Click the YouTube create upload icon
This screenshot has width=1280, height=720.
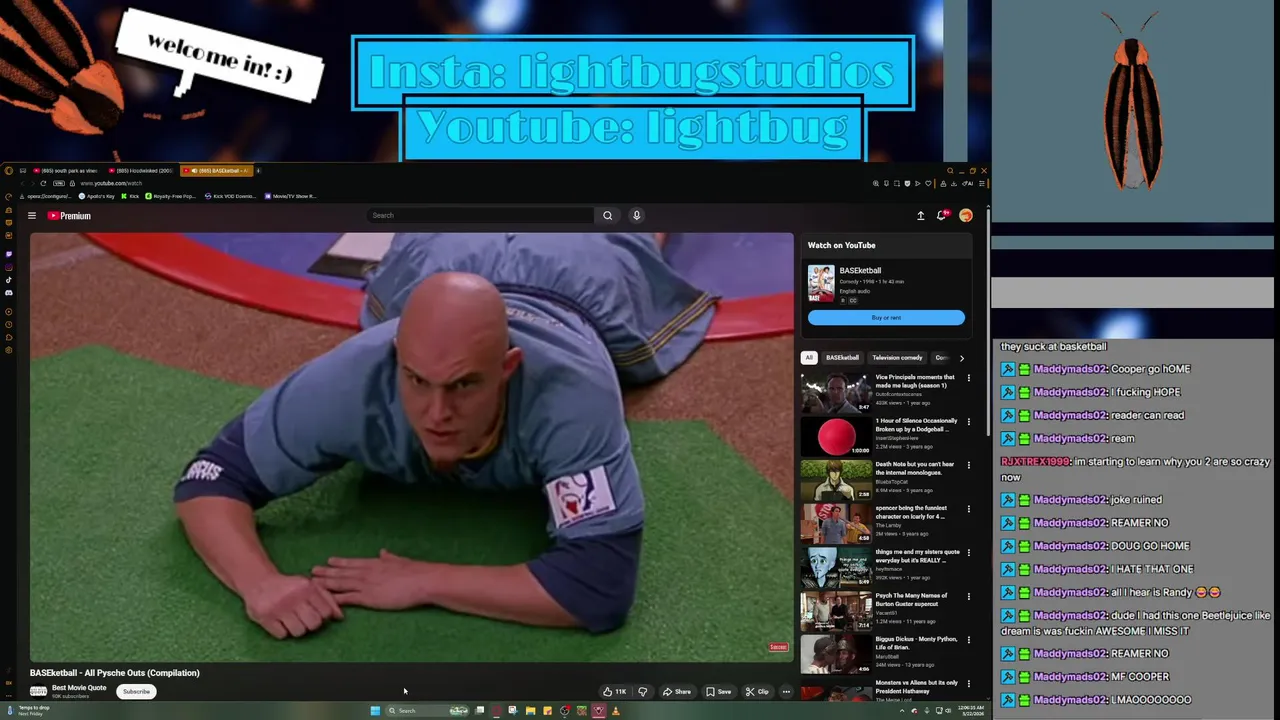[x=920, y=215]
